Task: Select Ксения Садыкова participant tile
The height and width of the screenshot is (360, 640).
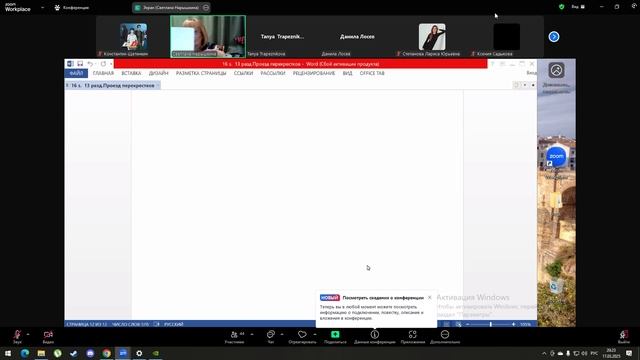Action: (x=507, y=37)
